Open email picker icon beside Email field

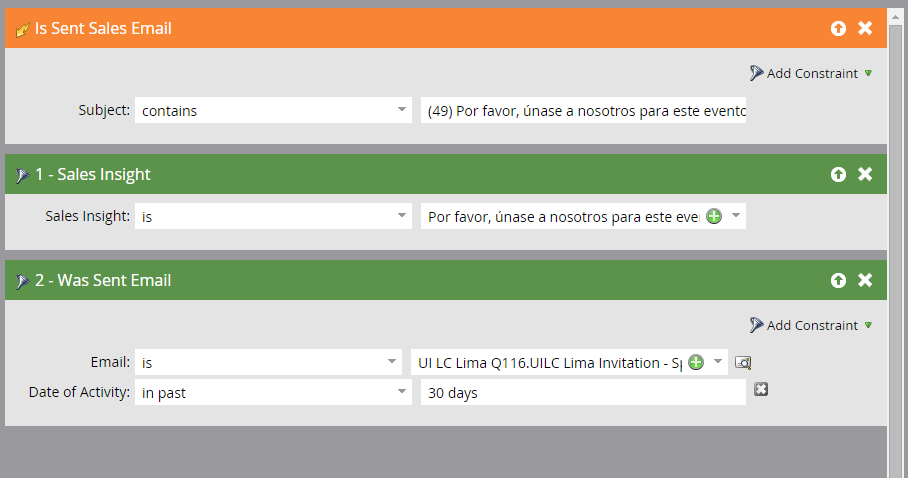[x=742, y=362]
